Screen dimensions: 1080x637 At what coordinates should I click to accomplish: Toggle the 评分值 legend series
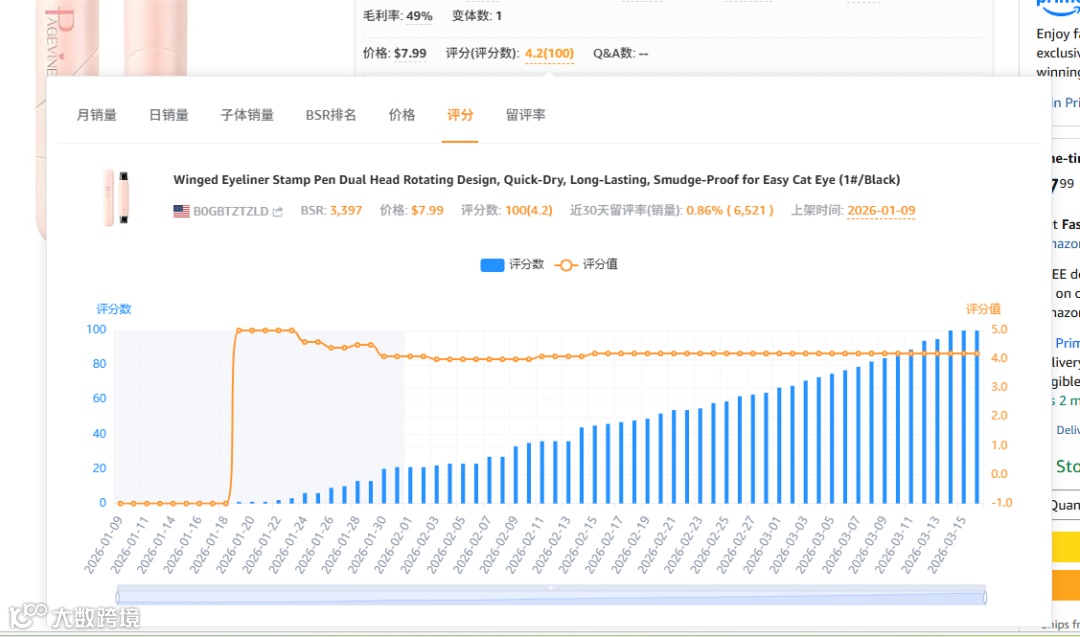tap(586, 264)
